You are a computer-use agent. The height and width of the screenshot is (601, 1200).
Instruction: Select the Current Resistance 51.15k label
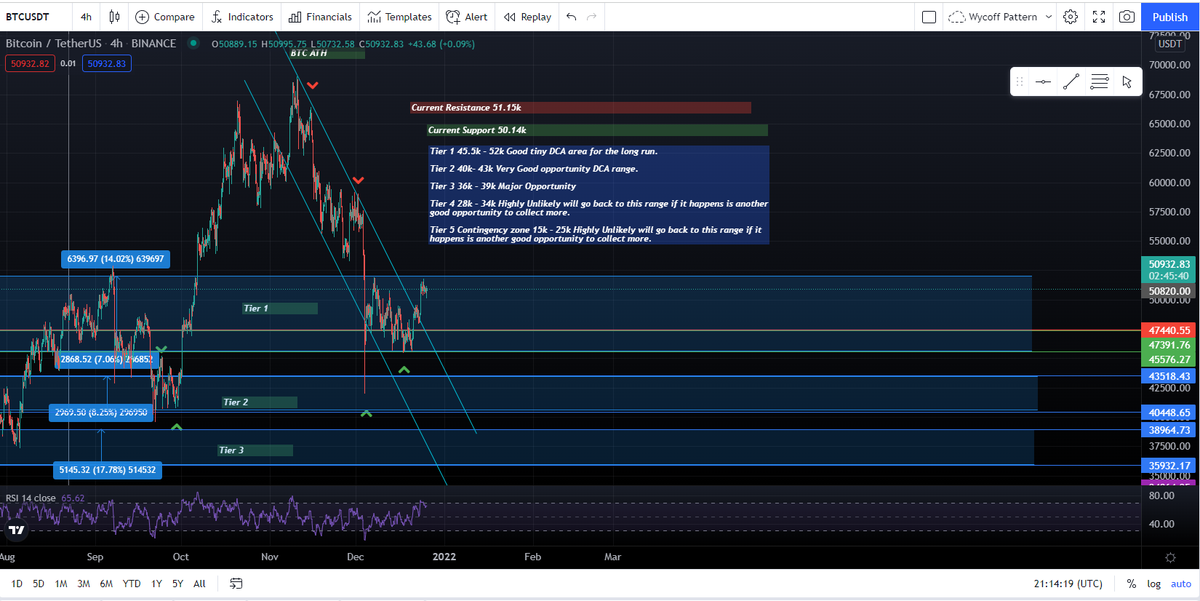pos(580,107)
